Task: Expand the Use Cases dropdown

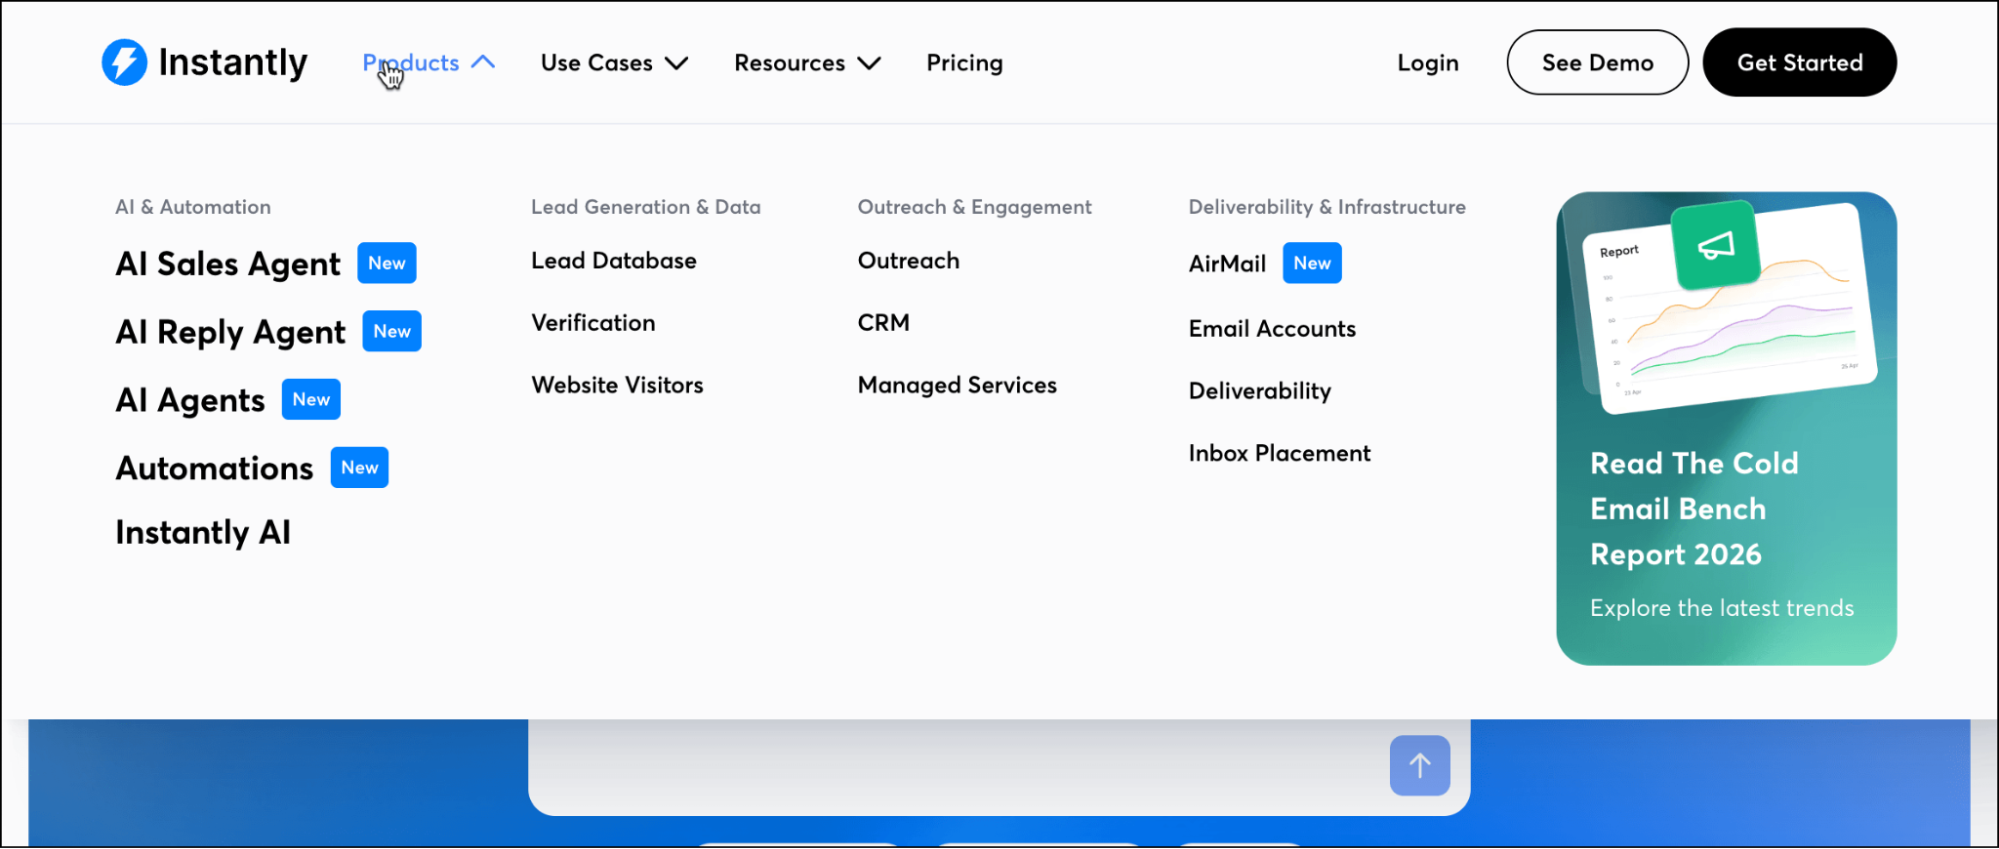Action: (x=614, y=63)
